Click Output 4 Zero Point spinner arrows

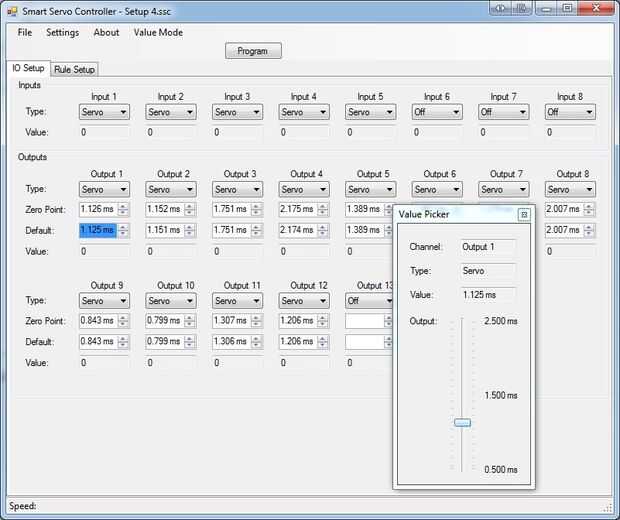pyautogui.click(x=323, y=209)
